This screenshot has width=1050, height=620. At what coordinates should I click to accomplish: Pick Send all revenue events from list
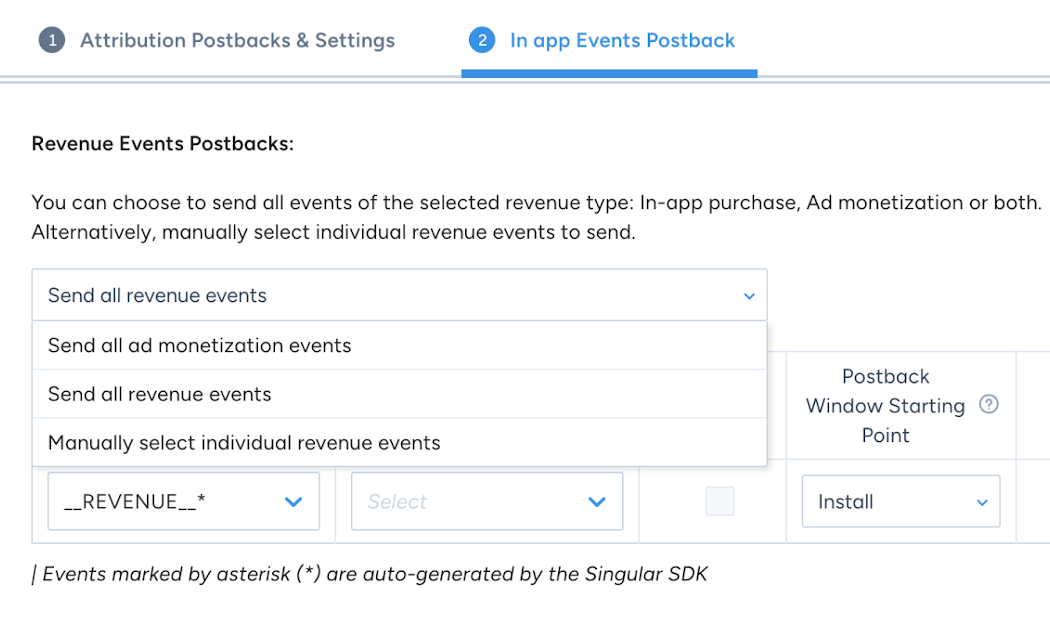[160, 394]
